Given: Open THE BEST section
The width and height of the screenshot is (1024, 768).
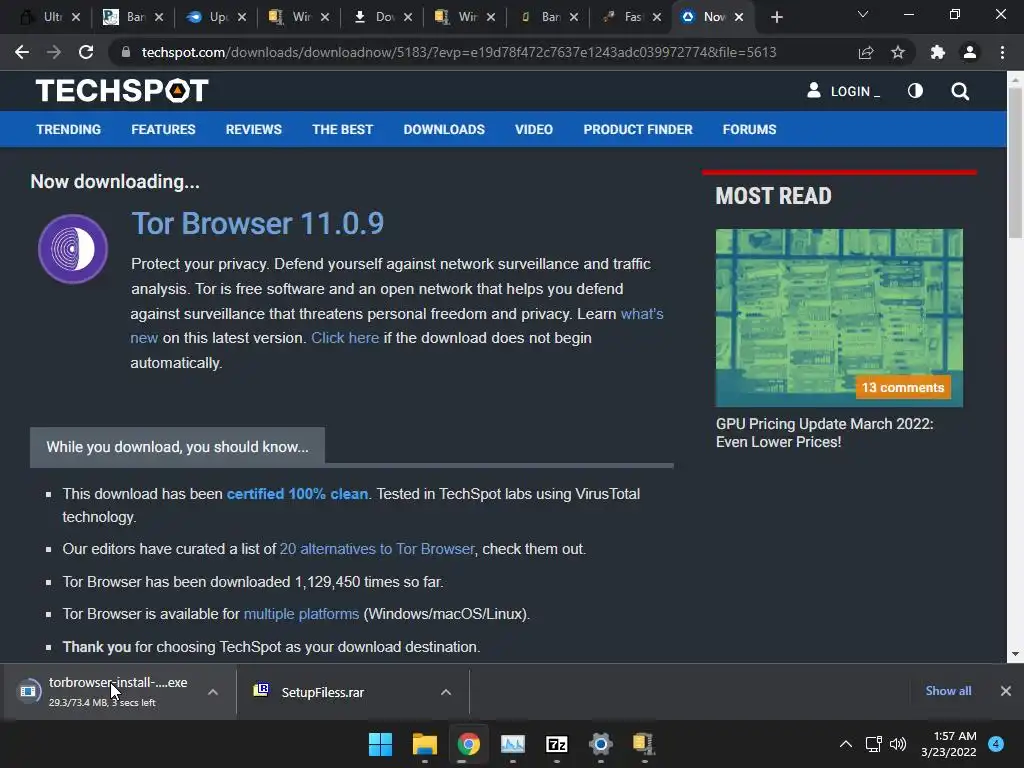Looking at the screenshot, I should pos(342,129).
